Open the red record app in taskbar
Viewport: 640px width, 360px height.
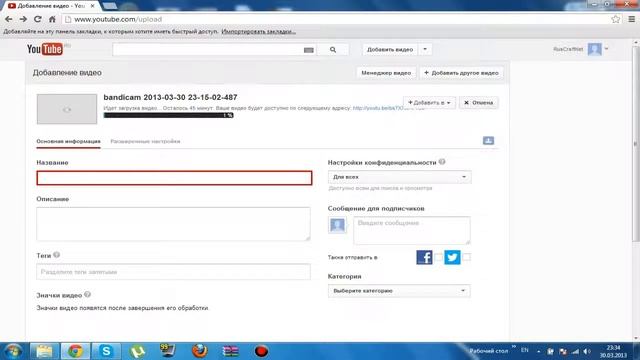[x=261, y=351]
